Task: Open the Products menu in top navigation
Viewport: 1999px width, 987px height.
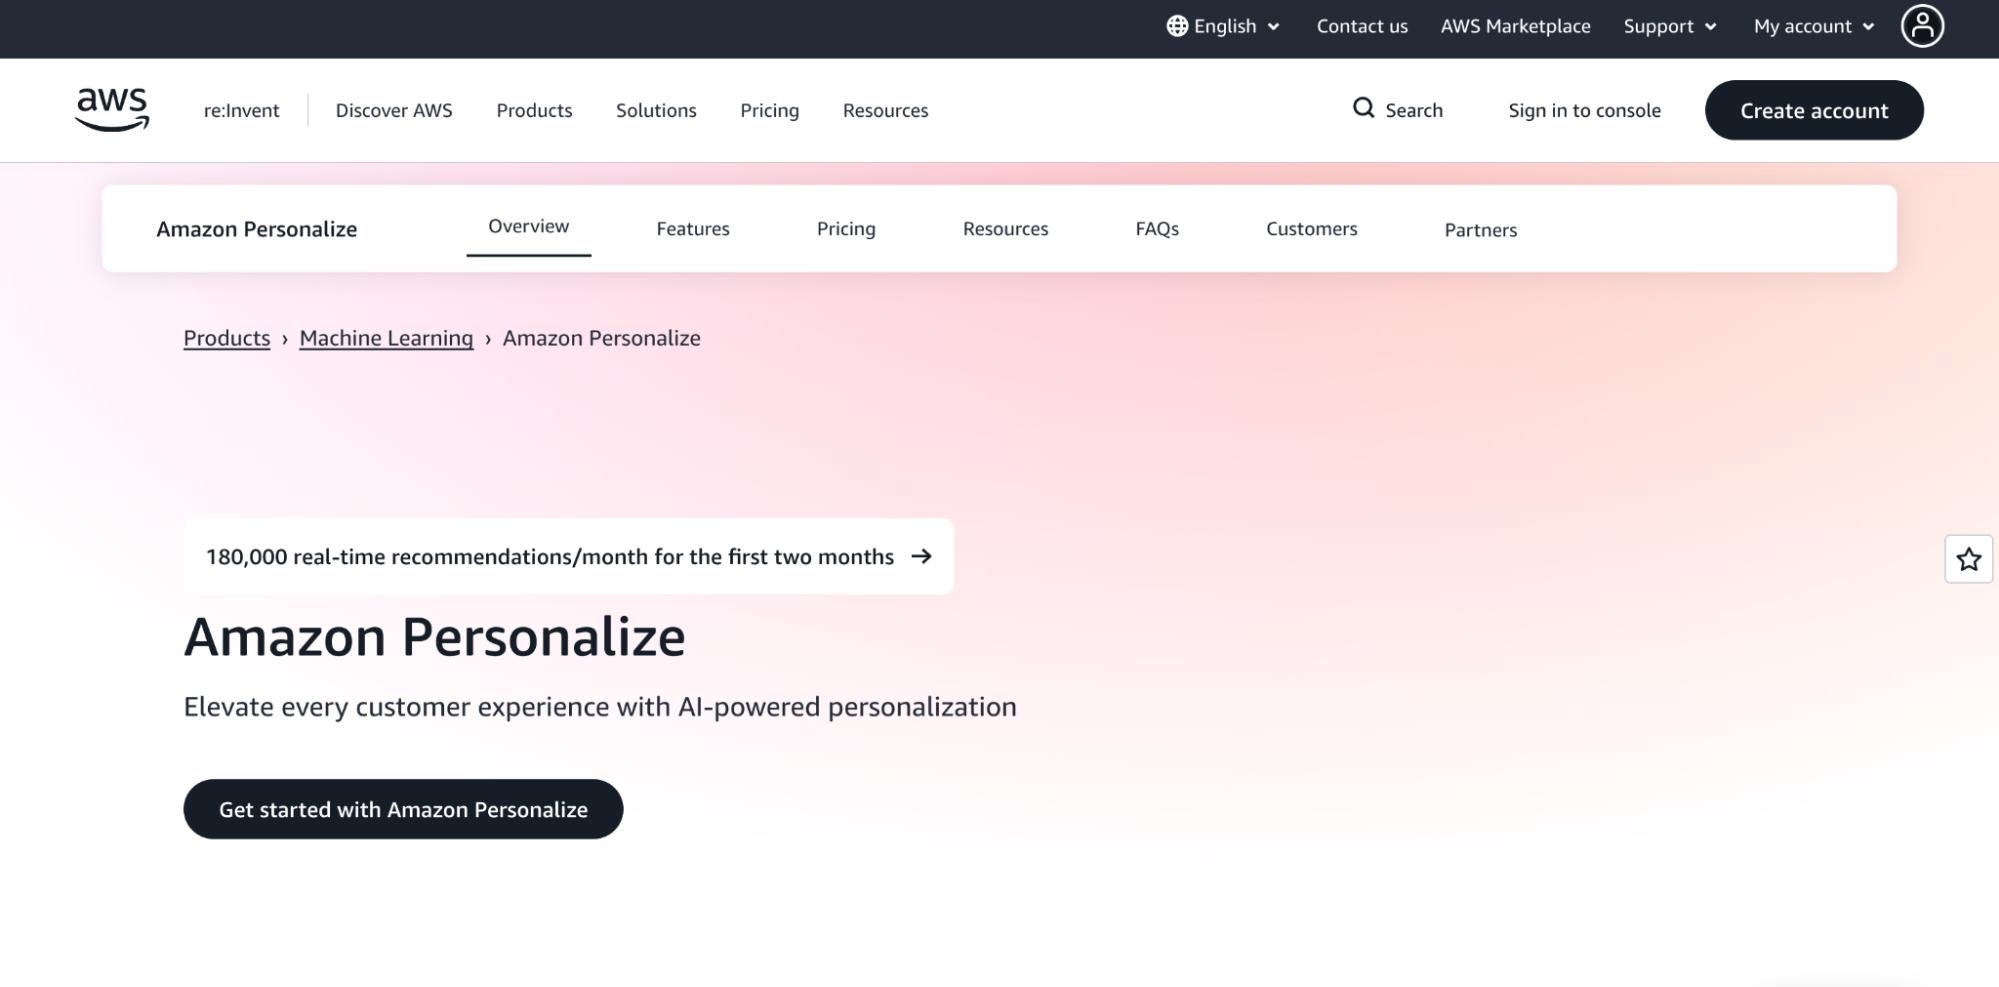Action: click(534, 110)
